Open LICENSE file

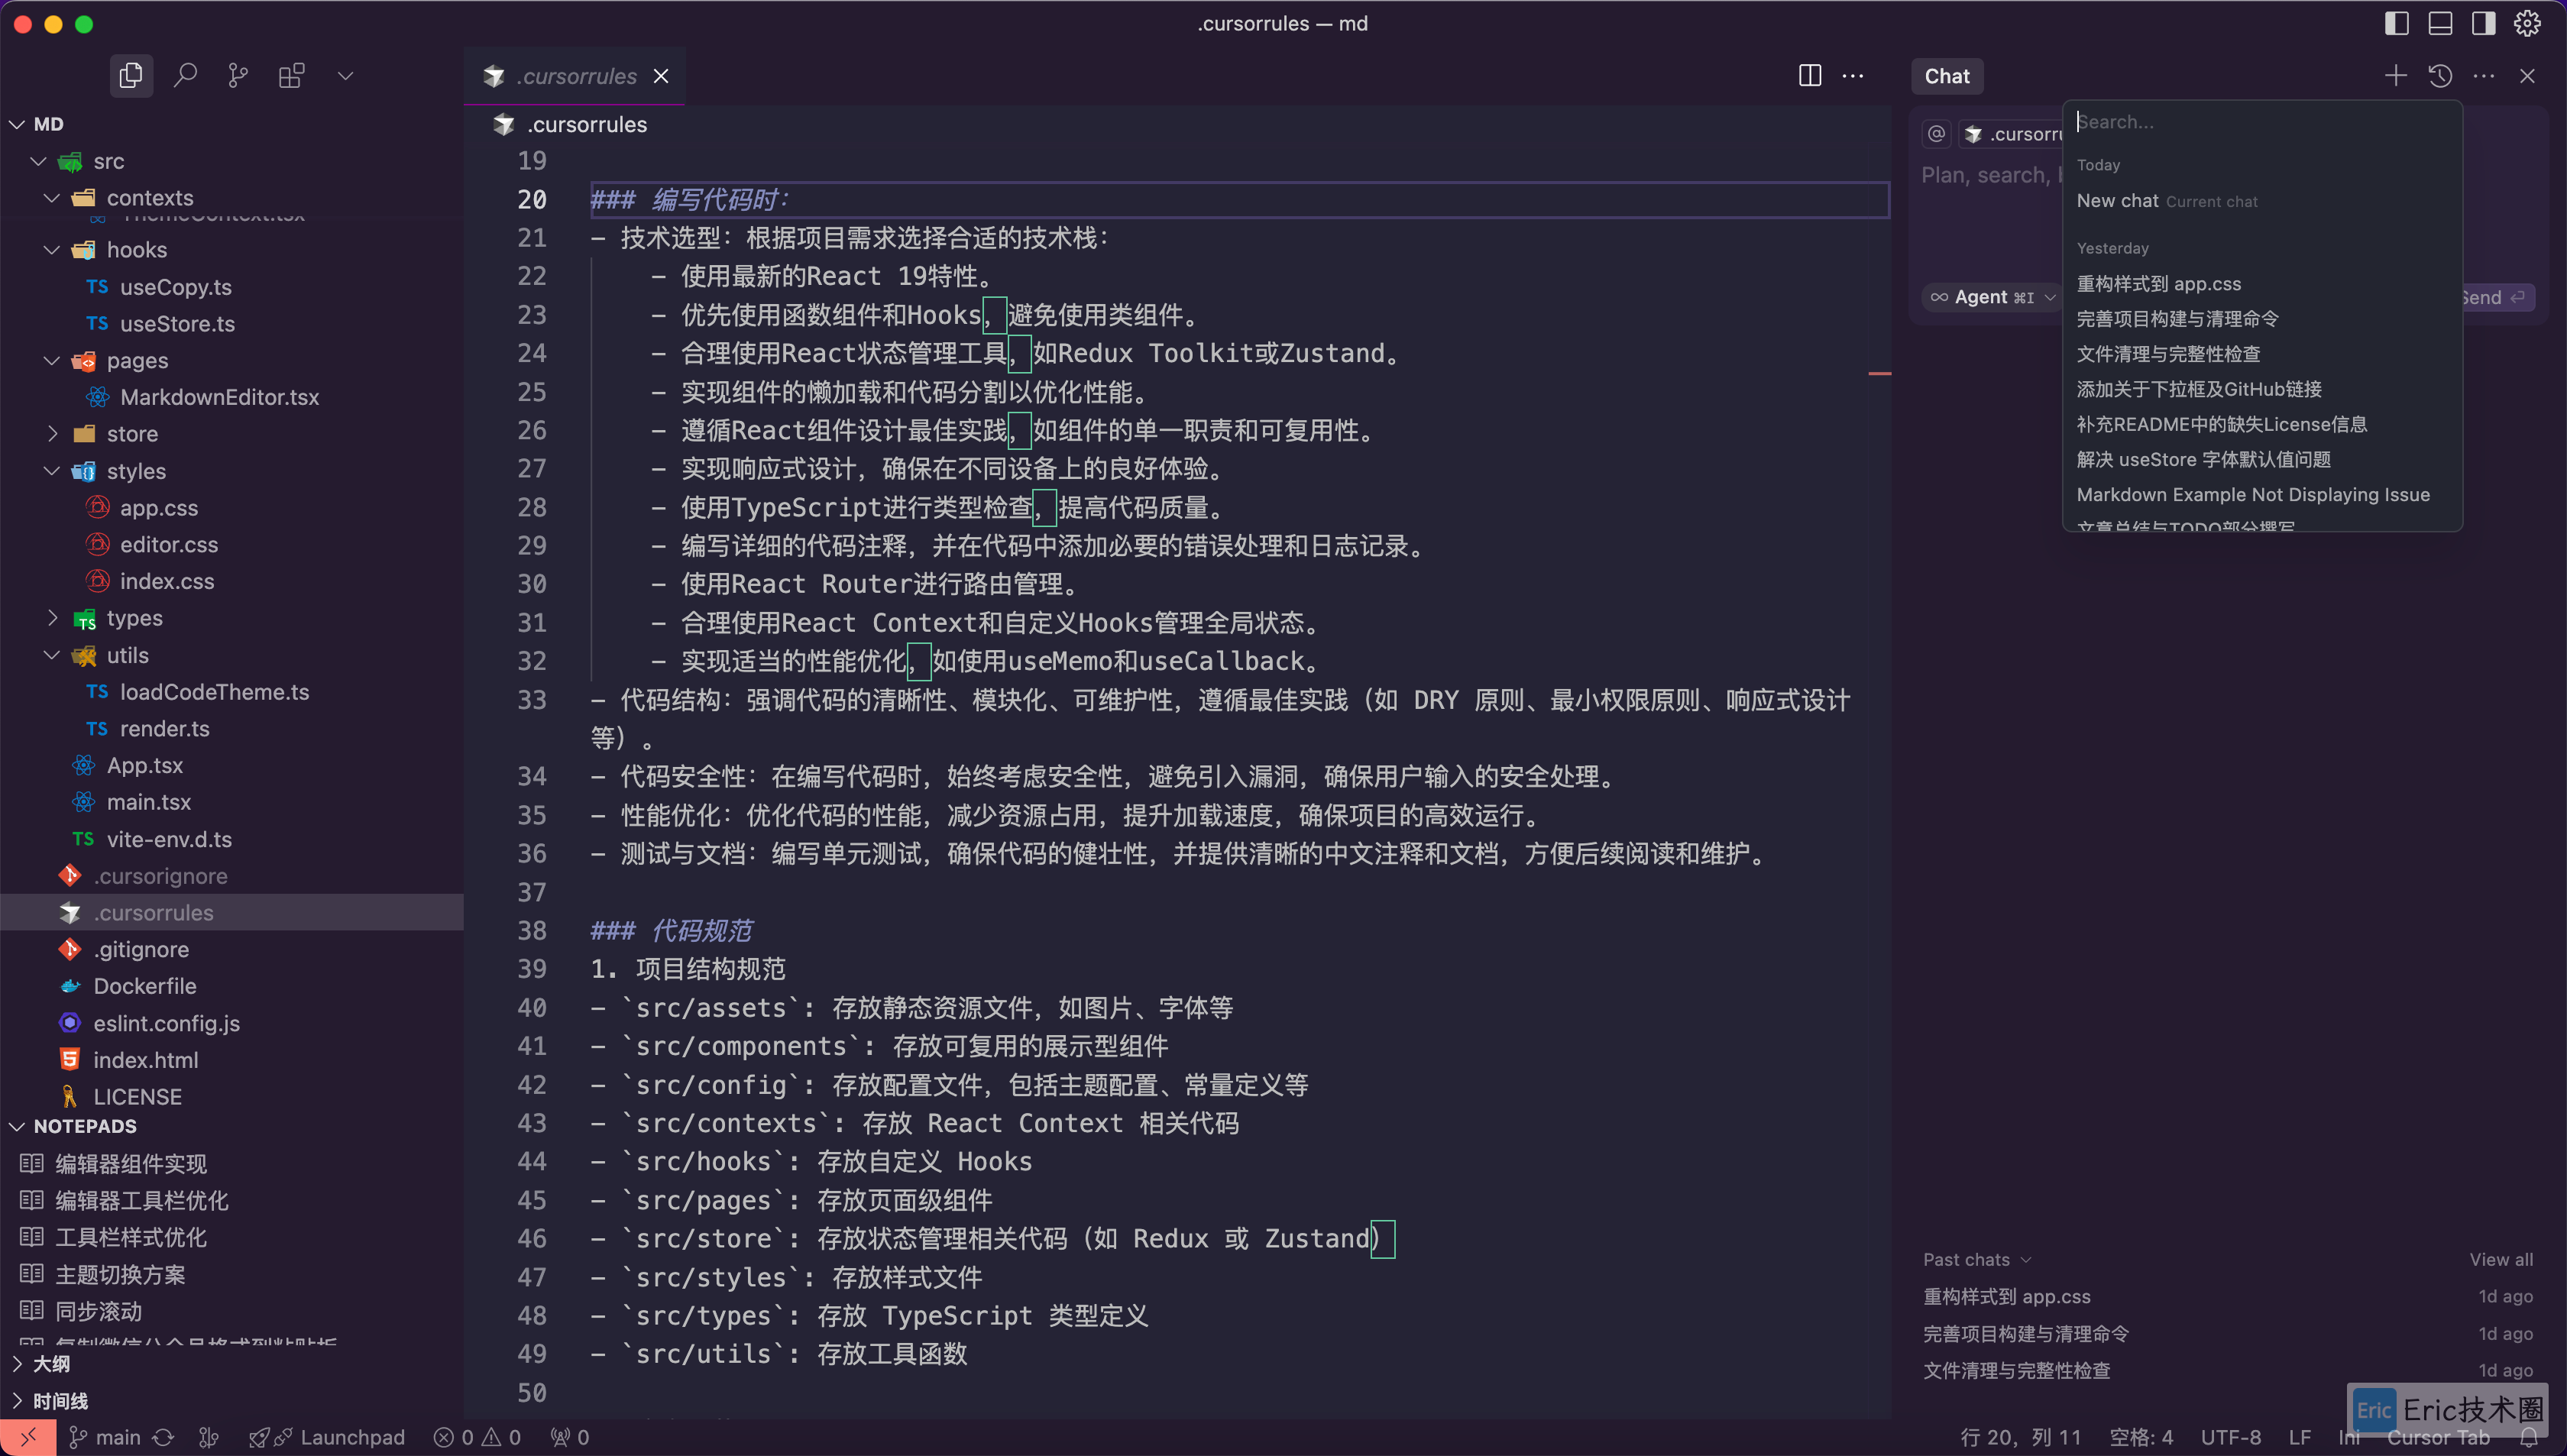137,1097
